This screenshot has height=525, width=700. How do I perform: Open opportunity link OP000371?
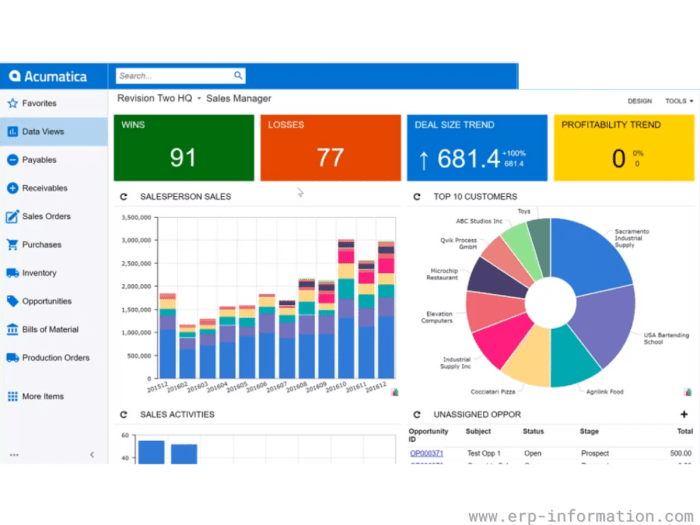[x=426, y=453]
